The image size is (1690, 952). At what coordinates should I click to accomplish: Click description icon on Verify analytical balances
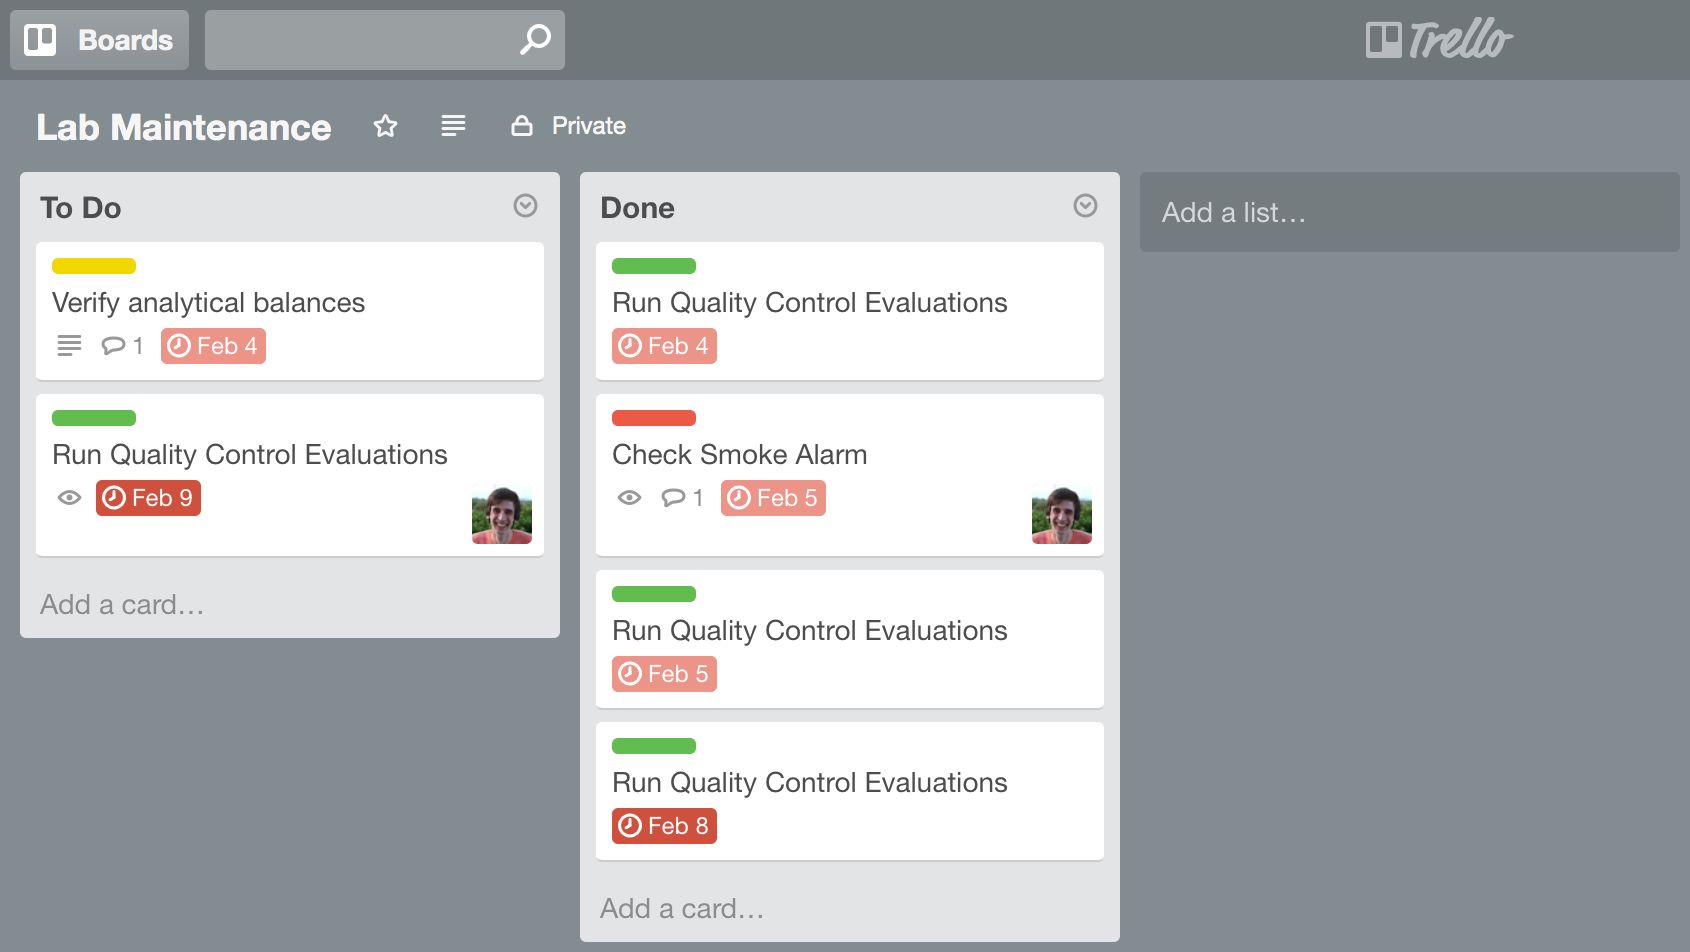pyautogui.click(x=69, y=346)
